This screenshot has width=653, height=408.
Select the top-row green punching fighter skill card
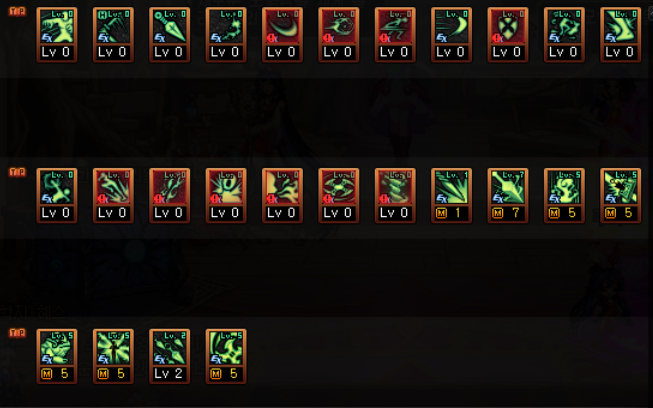tap(57, 35)
